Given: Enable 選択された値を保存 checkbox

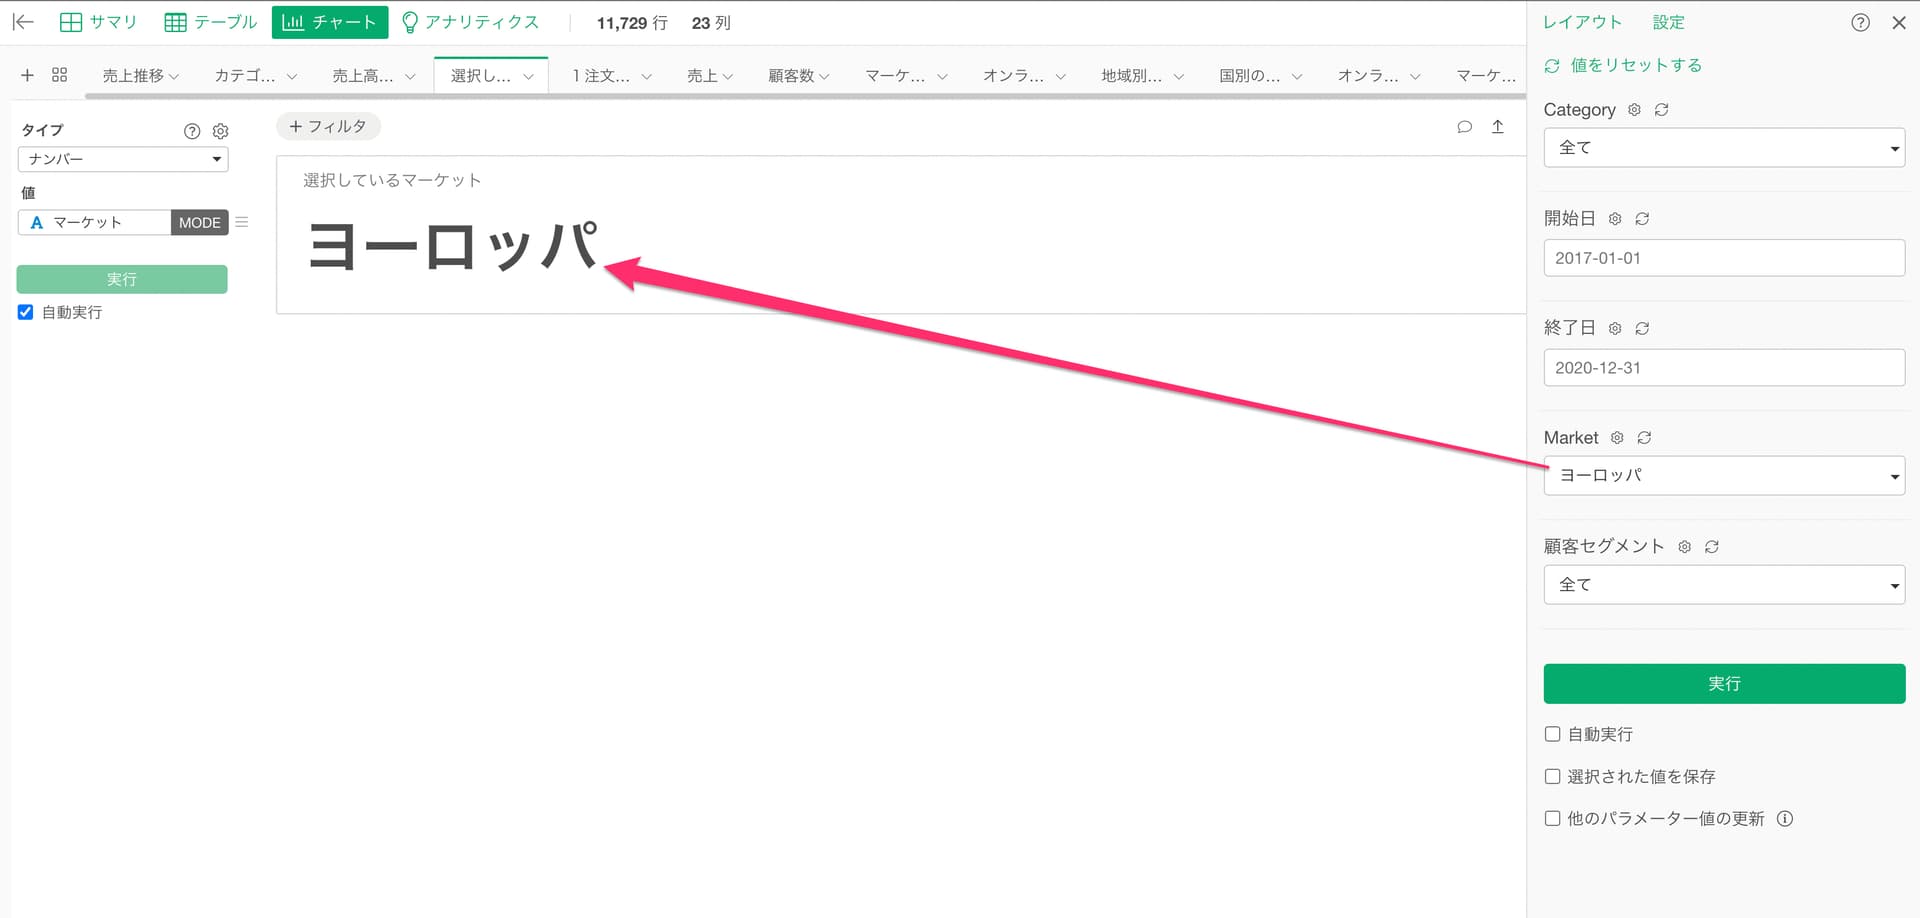Looking at the screenshot, I should pyautogui.click(x=1552, y=776).
